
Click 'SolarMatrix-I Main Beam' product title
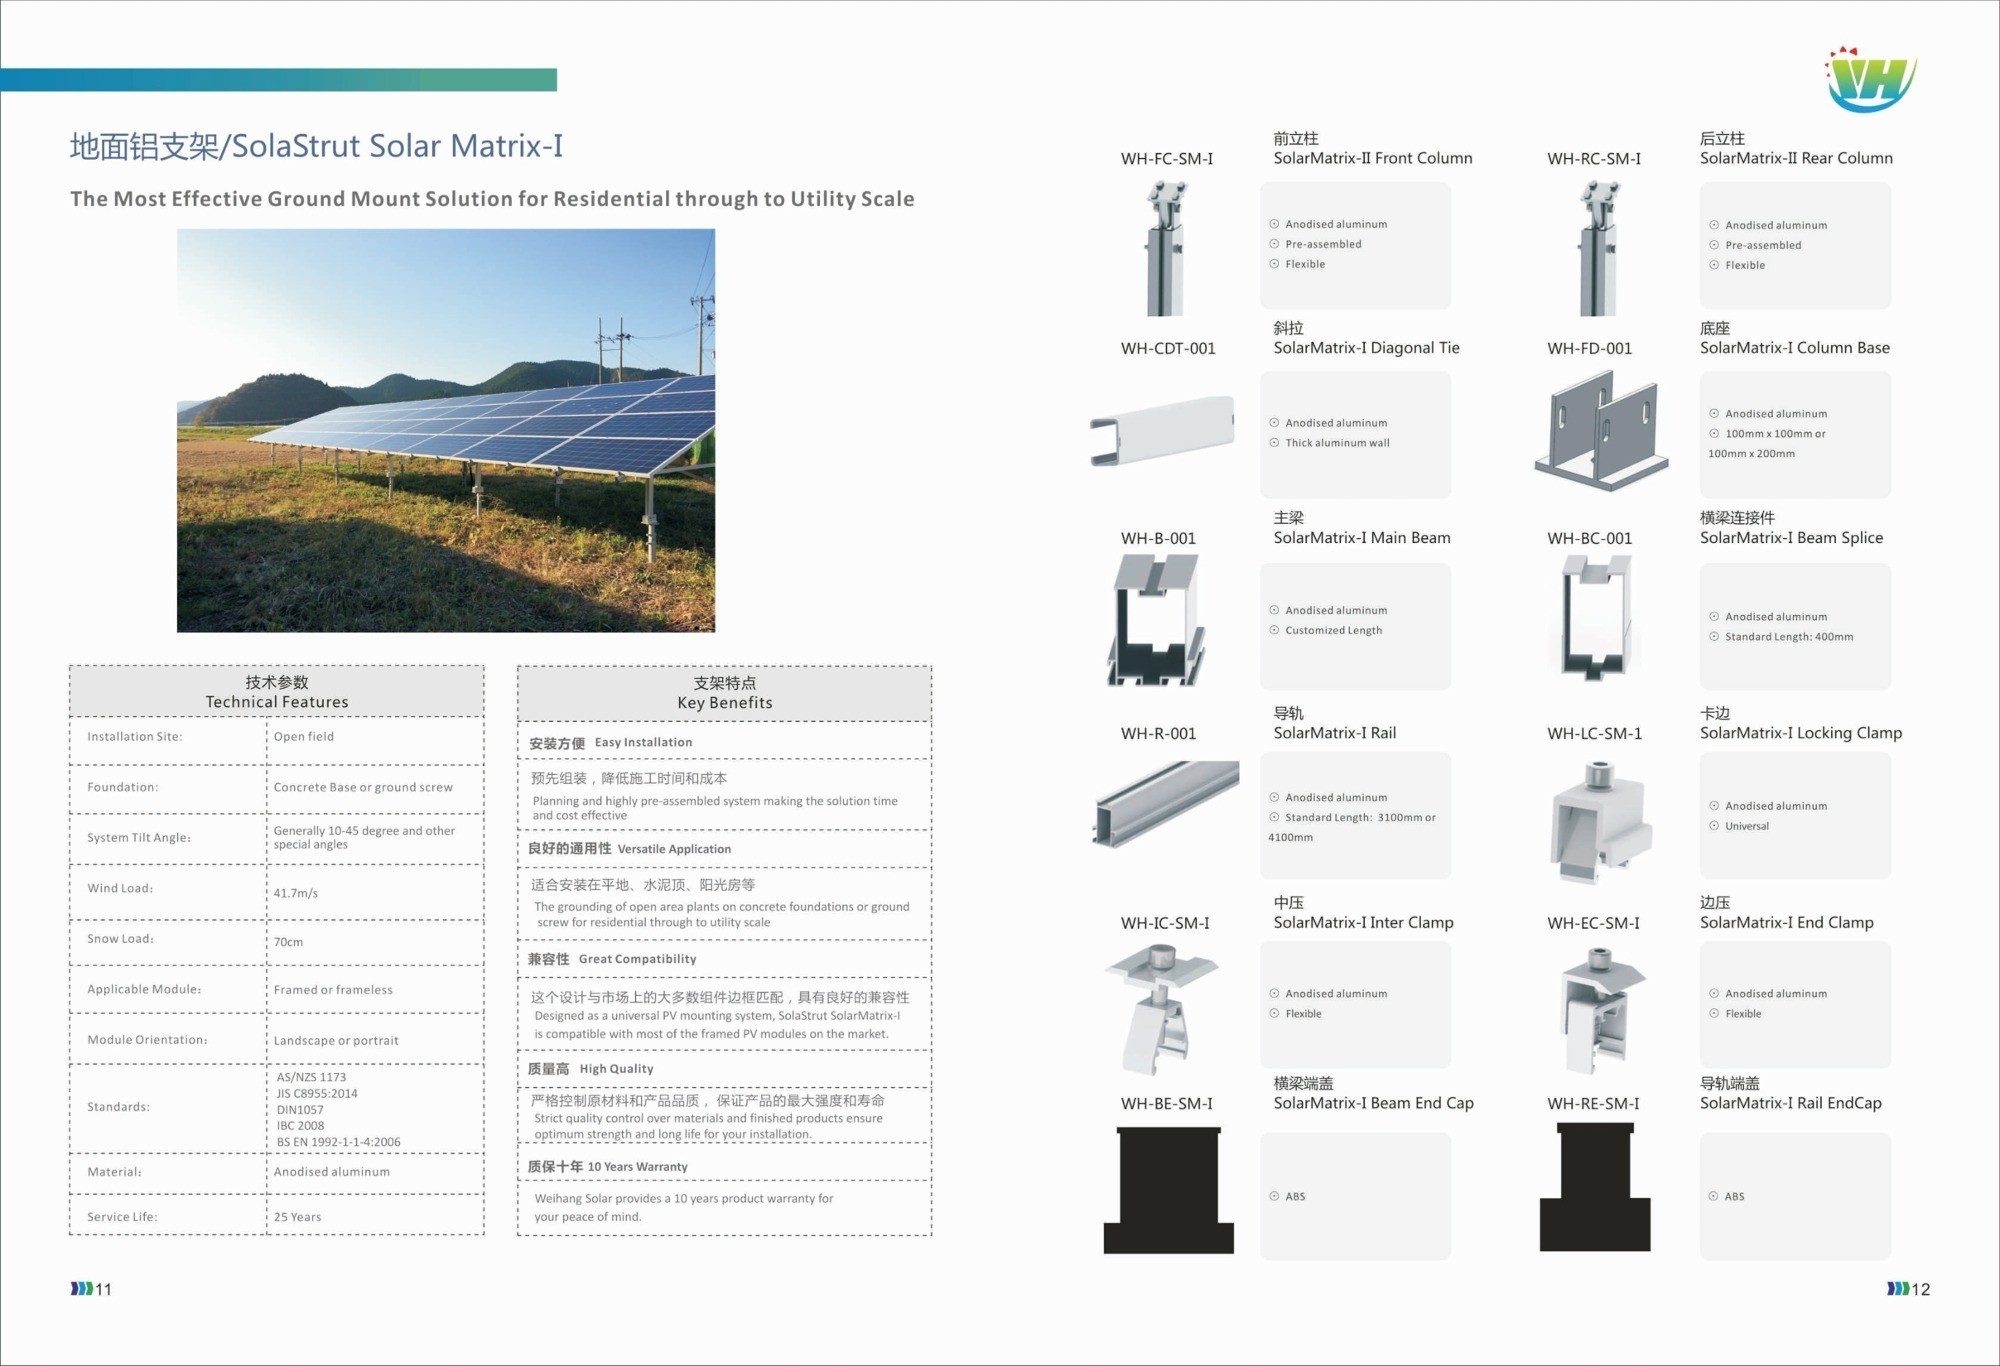pos(1362,538)
